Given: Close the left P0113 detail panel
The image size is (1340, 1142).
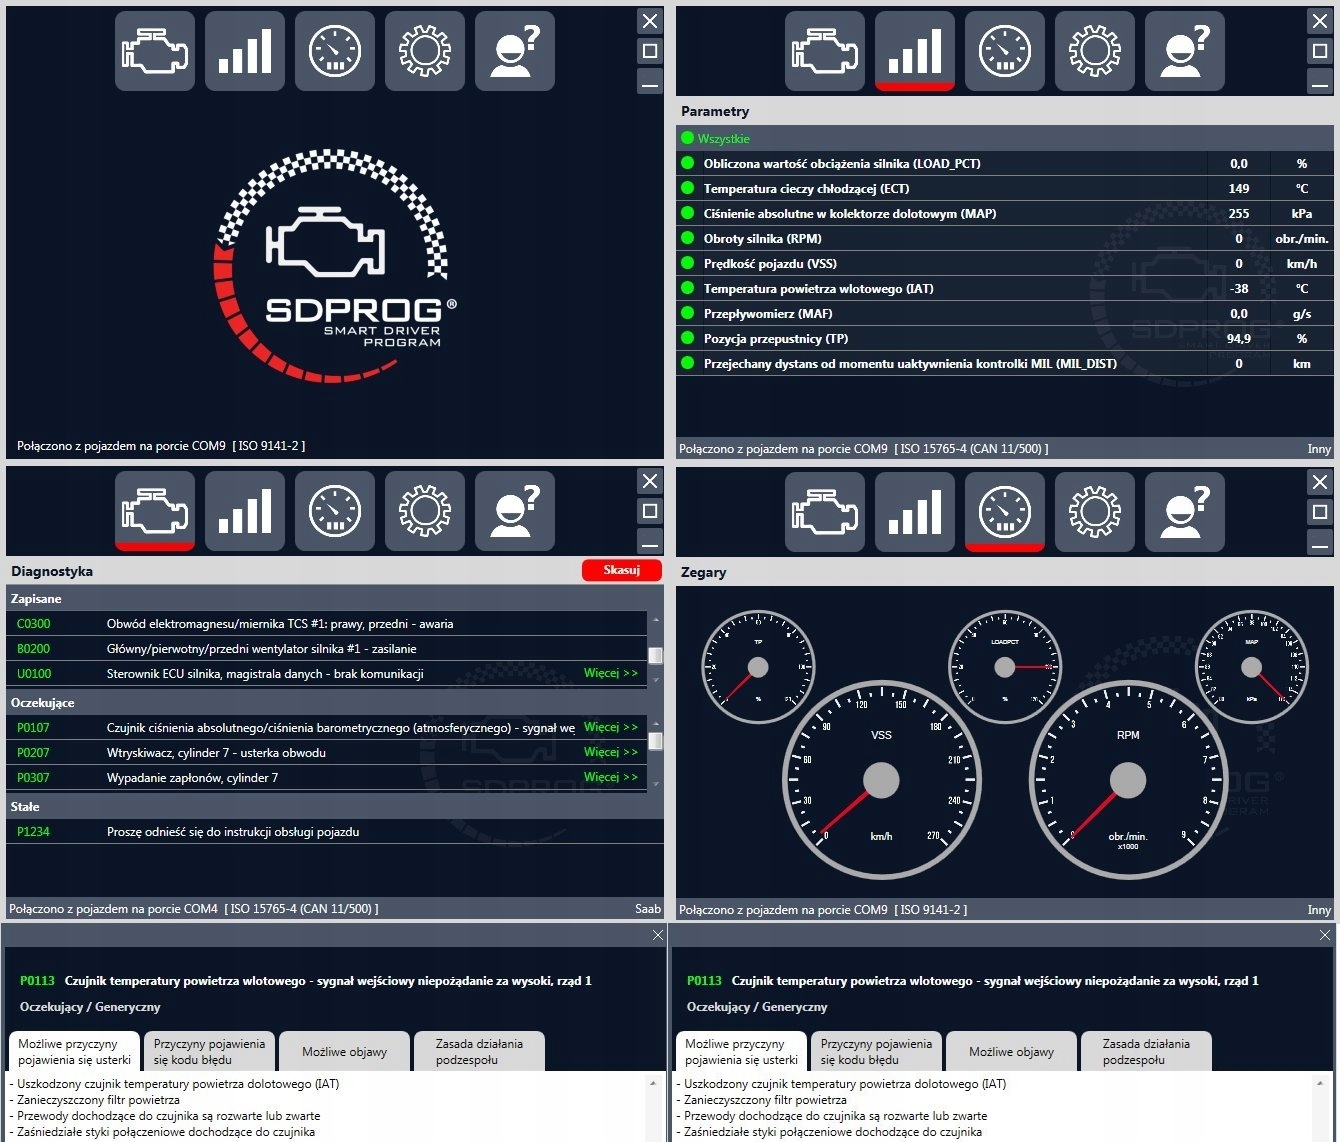Looking at the screenshot, I should [657, 935].
